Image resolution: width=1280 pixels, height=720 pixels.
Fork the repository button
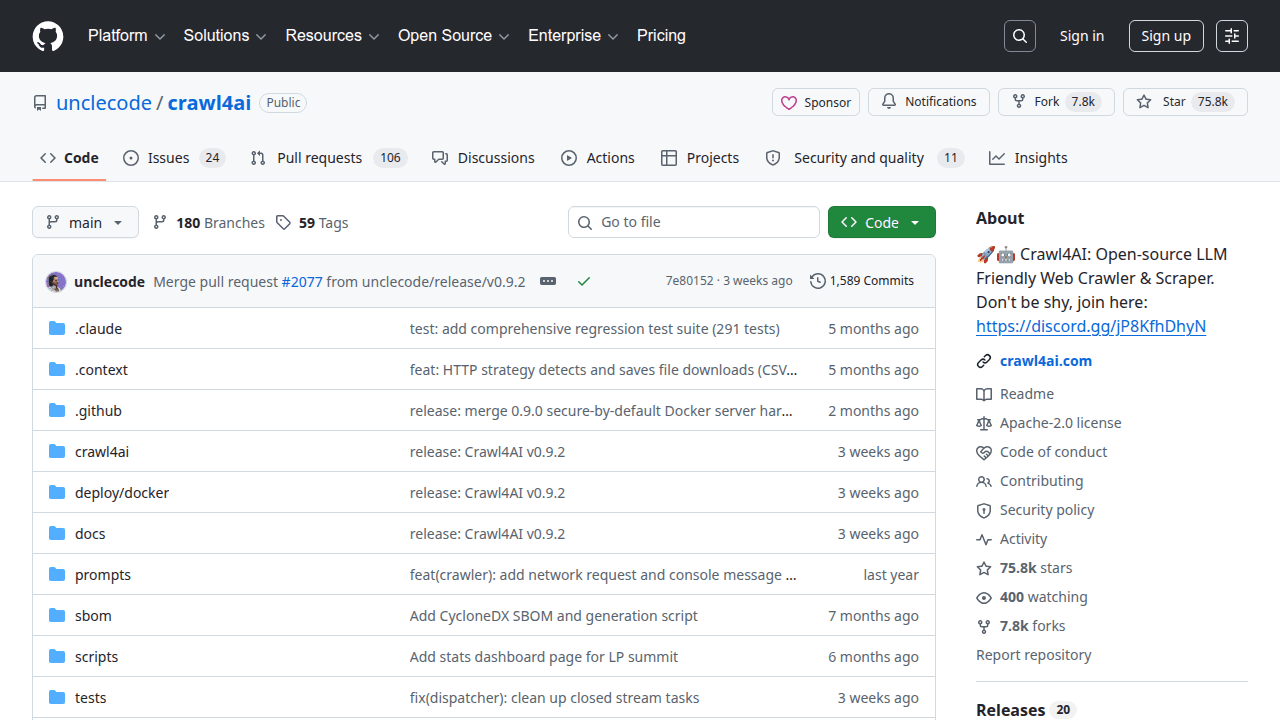coord(1056,102)
